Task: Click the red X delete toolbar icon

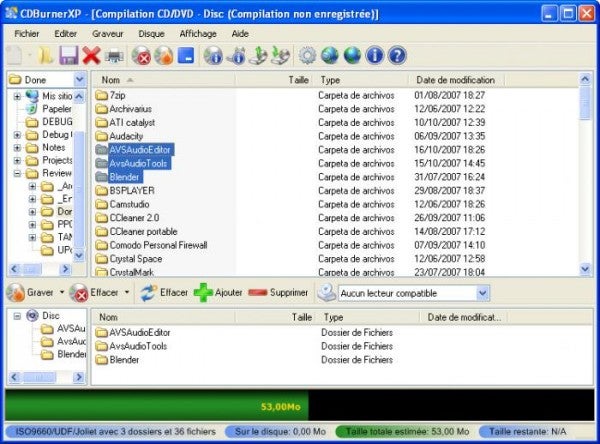Action: click(91, 56)
